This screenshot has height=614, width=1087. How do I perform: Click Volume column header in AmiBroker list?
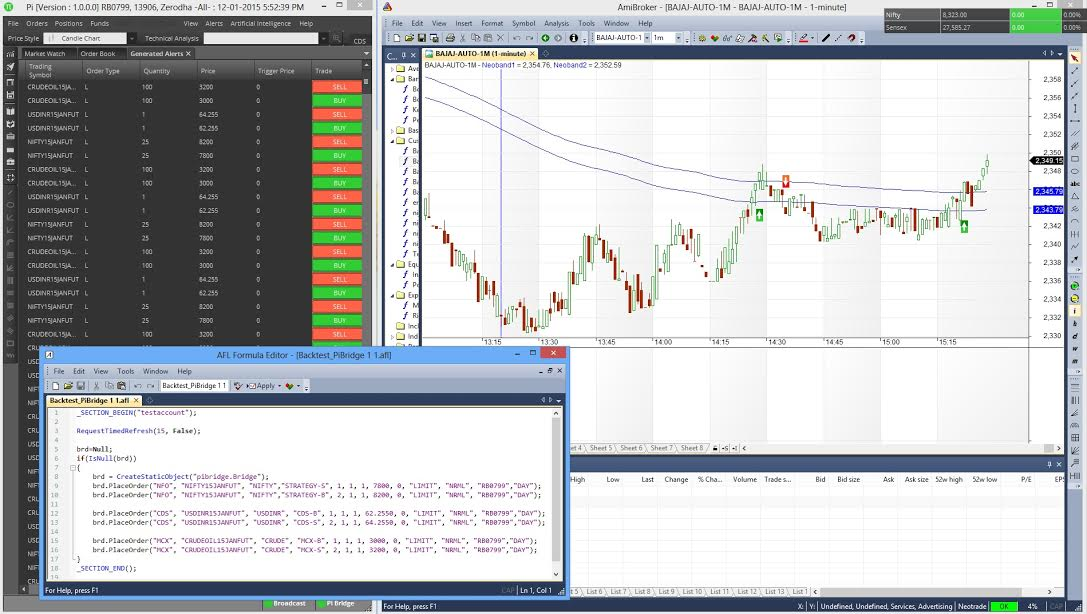(x=745, y=480)
